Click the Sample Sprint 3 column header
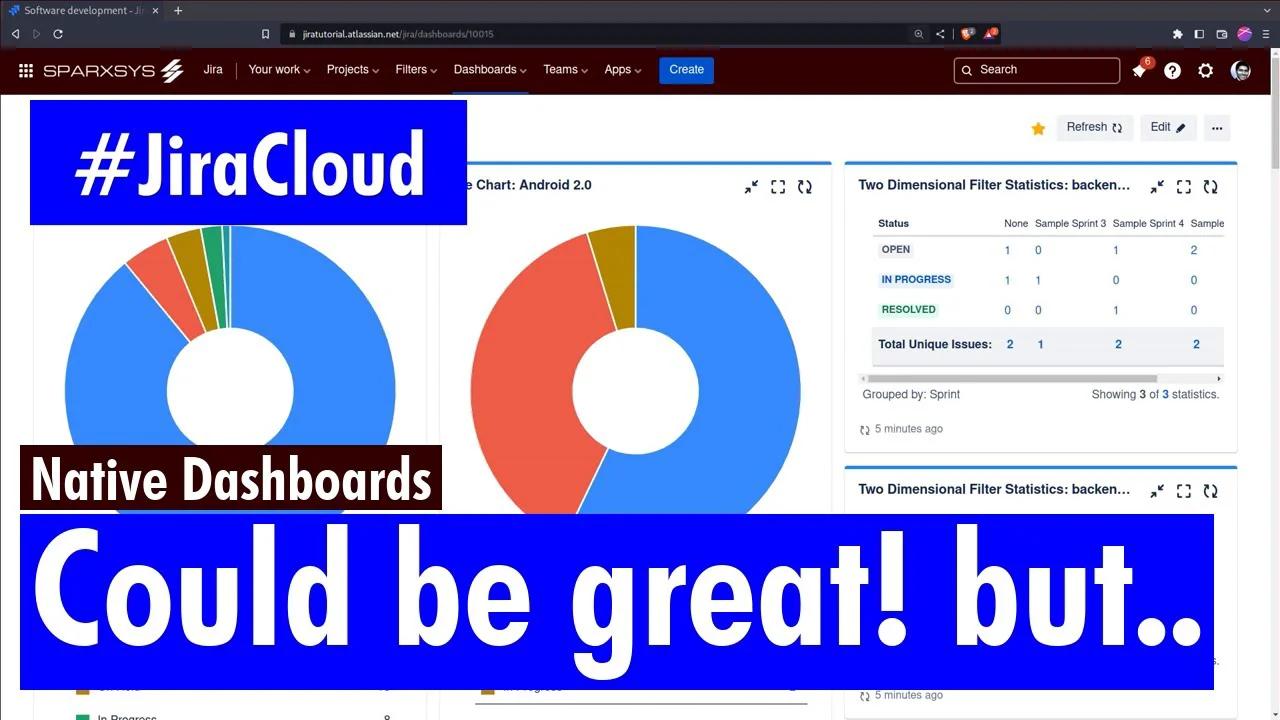Viewport: 1280px width, 720px height. point(1070,223)
